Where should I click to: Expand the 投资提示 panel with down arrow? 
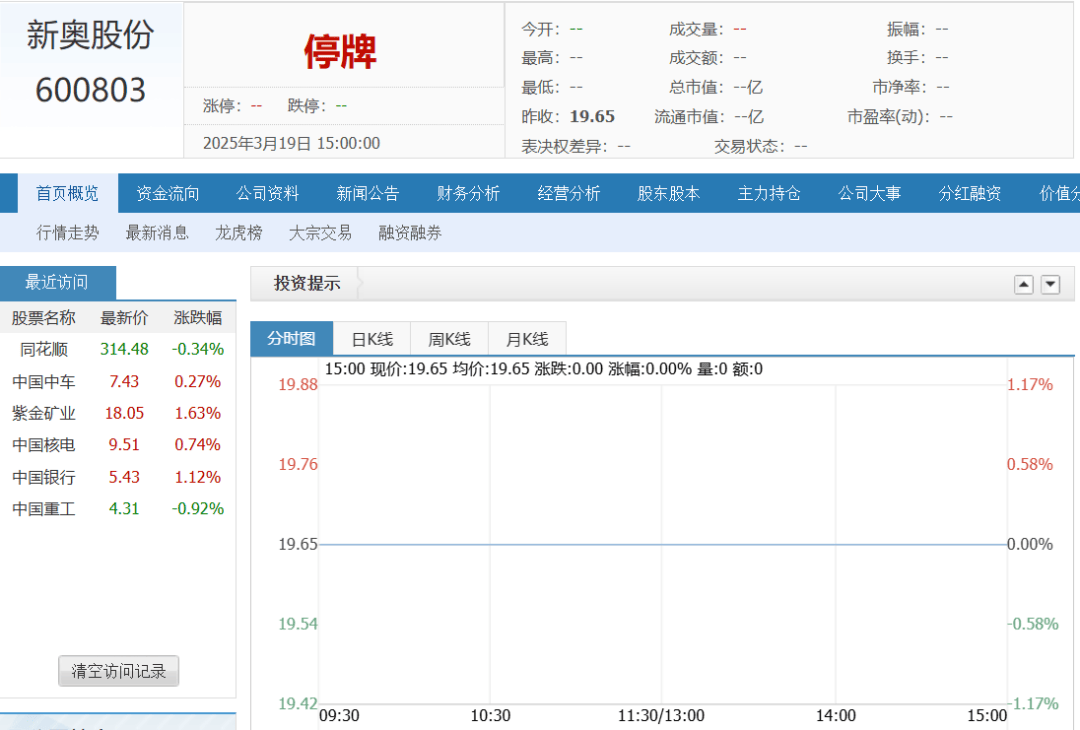[1050, 285]
